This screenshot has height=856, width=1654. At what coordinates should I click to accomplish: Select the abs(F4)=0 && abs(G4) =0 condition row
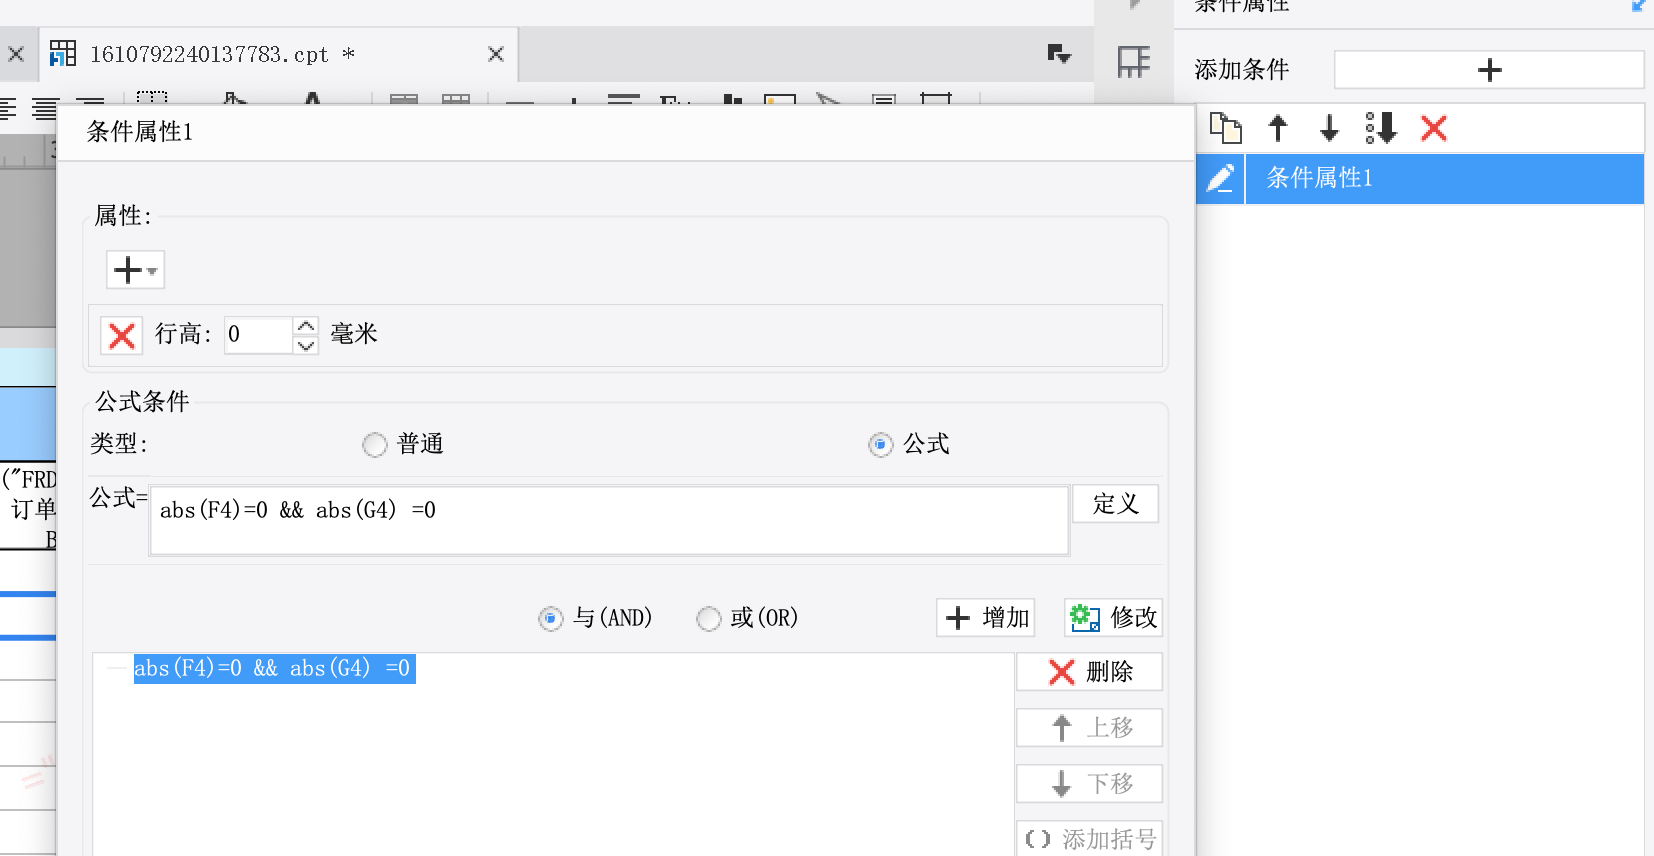tap(274, 669)
